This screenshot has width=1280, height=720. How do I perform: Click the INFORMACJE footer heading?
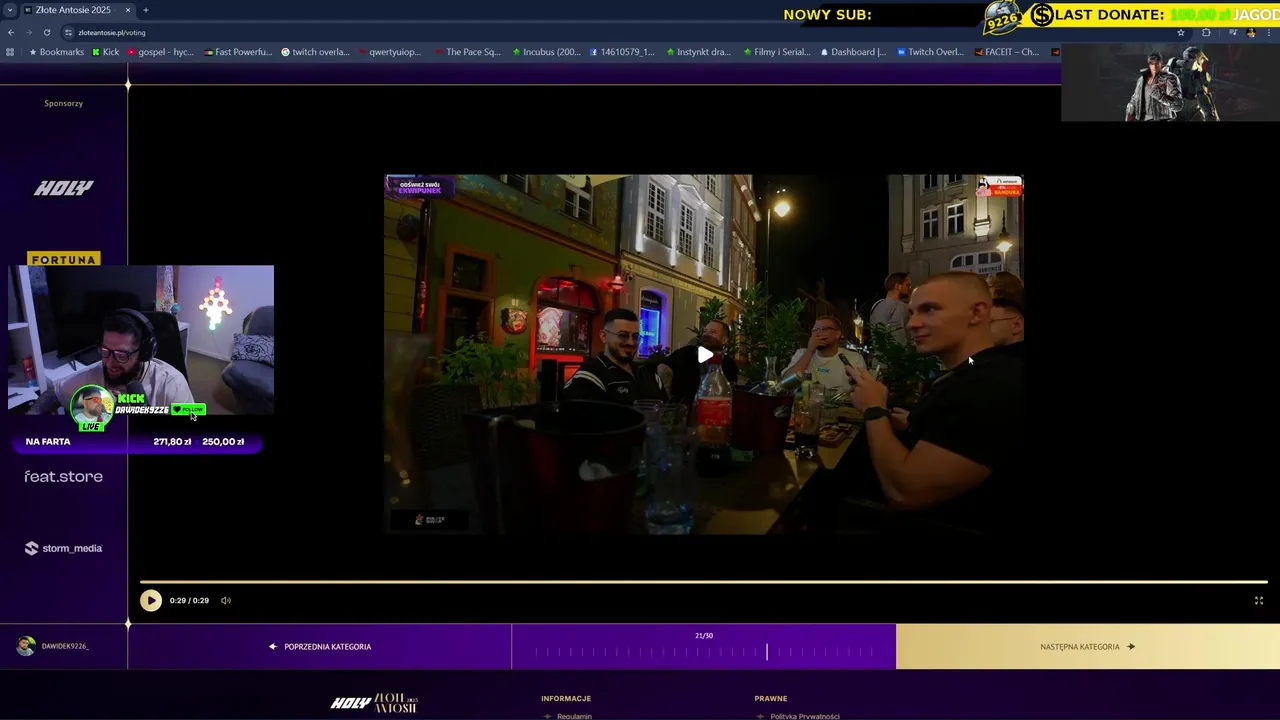click(566, 698)
